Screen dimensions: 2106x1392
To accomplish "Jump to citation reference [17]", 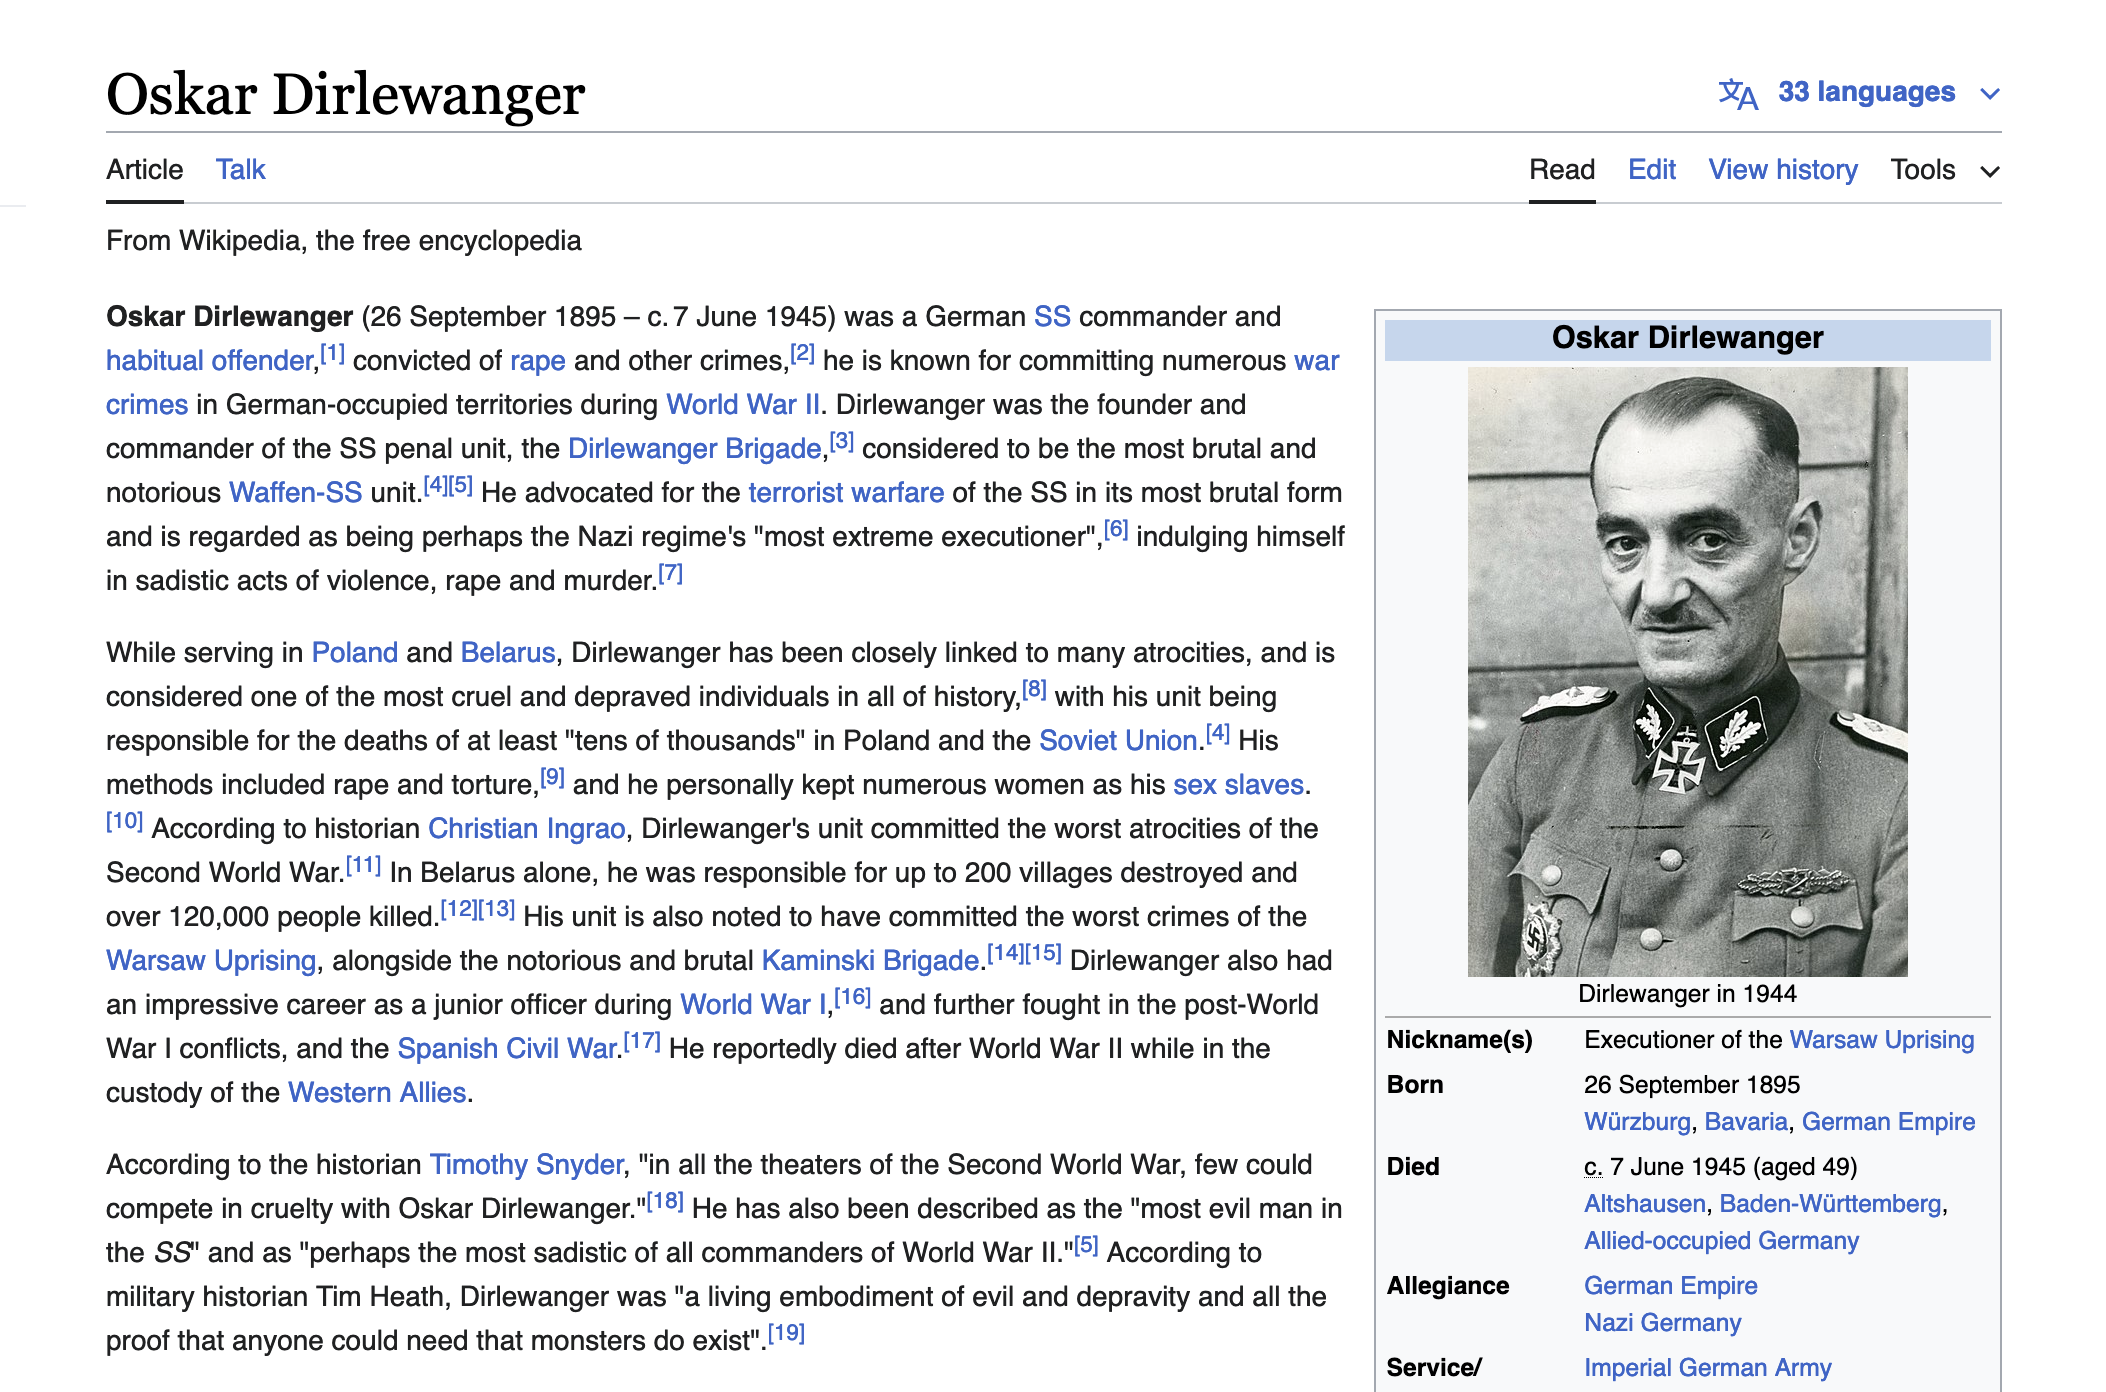I will pos(642,1041).
